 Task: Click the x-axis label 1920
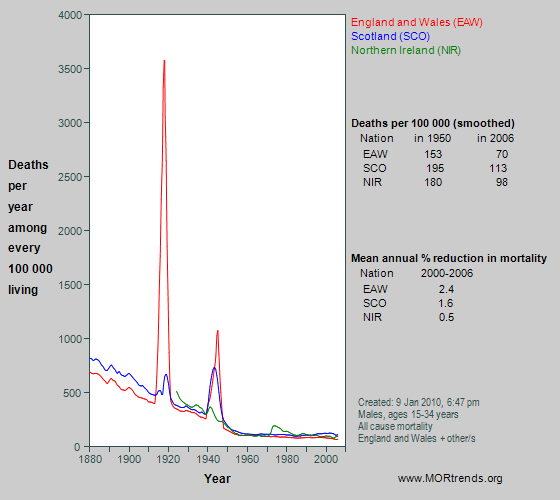pos(169,459)
